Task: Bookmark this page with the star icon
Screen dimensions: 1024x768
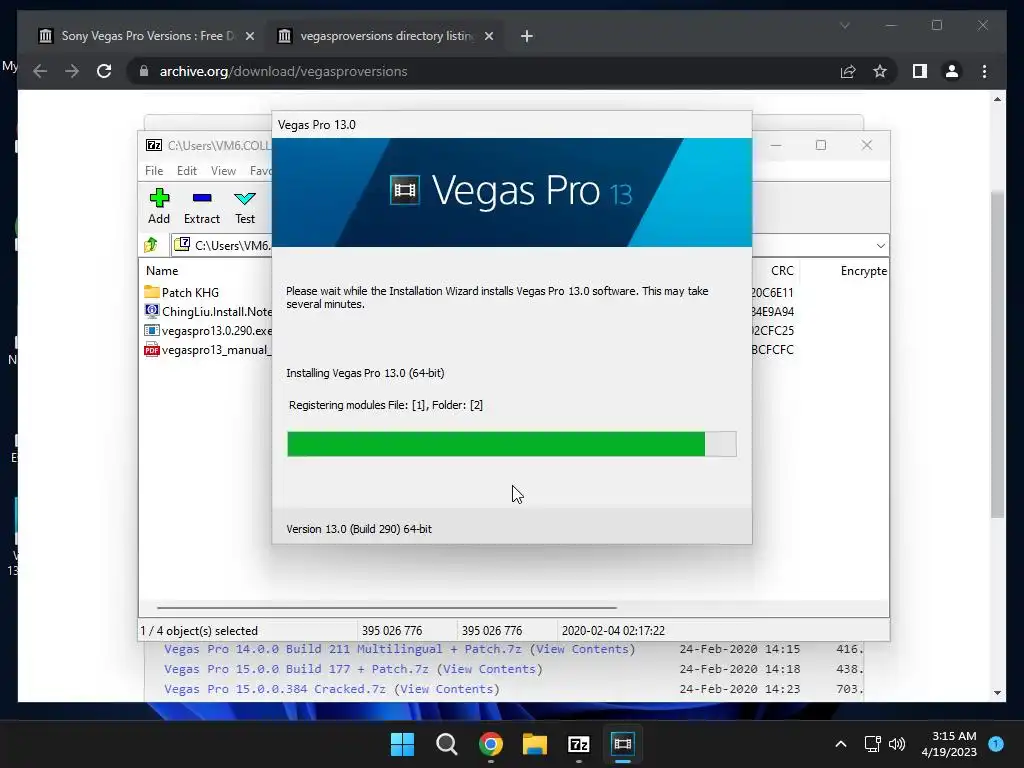Action: point(880,71)
